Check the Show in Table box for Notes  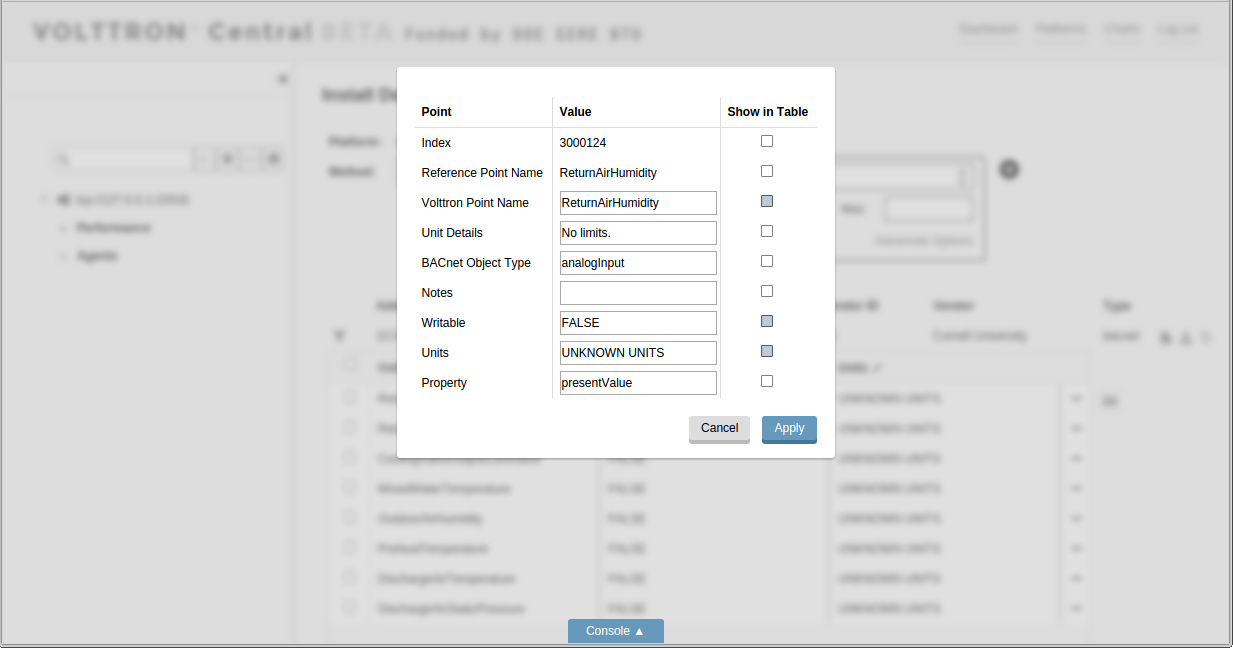coord(767,291)
